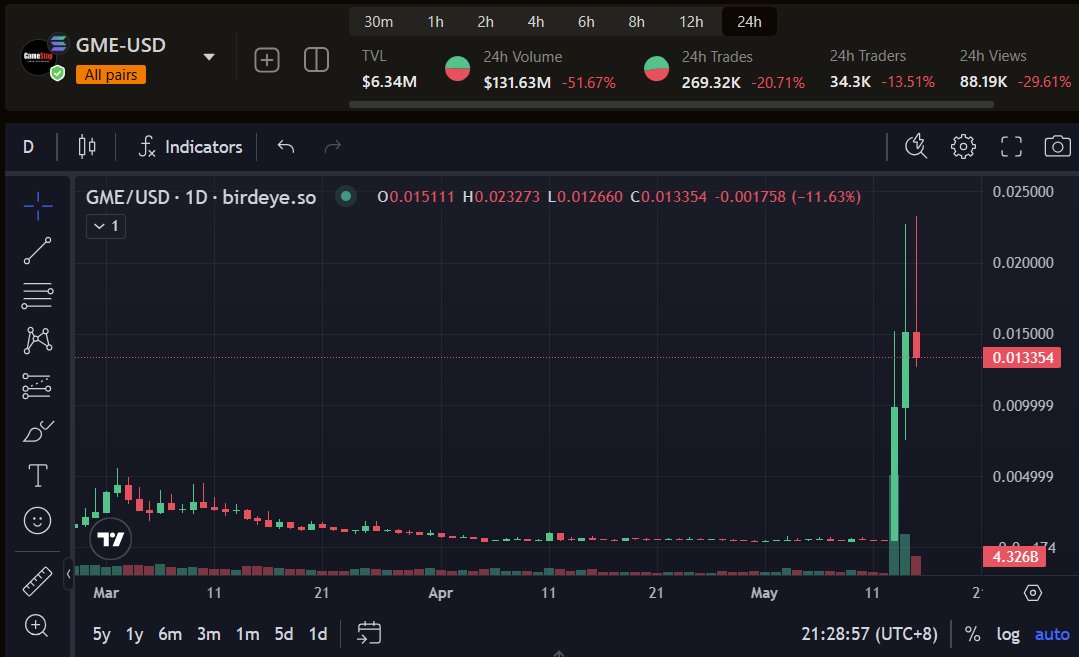
Task: Switch stats to 30m timeframe
Action: pyautogui.click(x=378, y=22)
